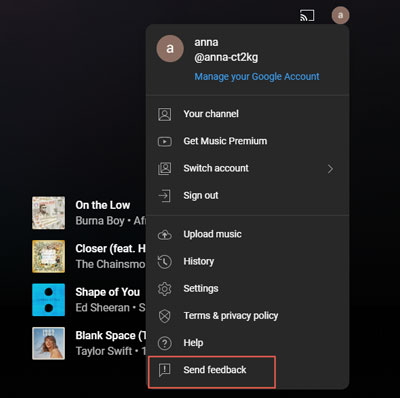This screenshot has width=400, height=398.
Task: Click the account avatar in top bar
Action: [x=340, y=15]
